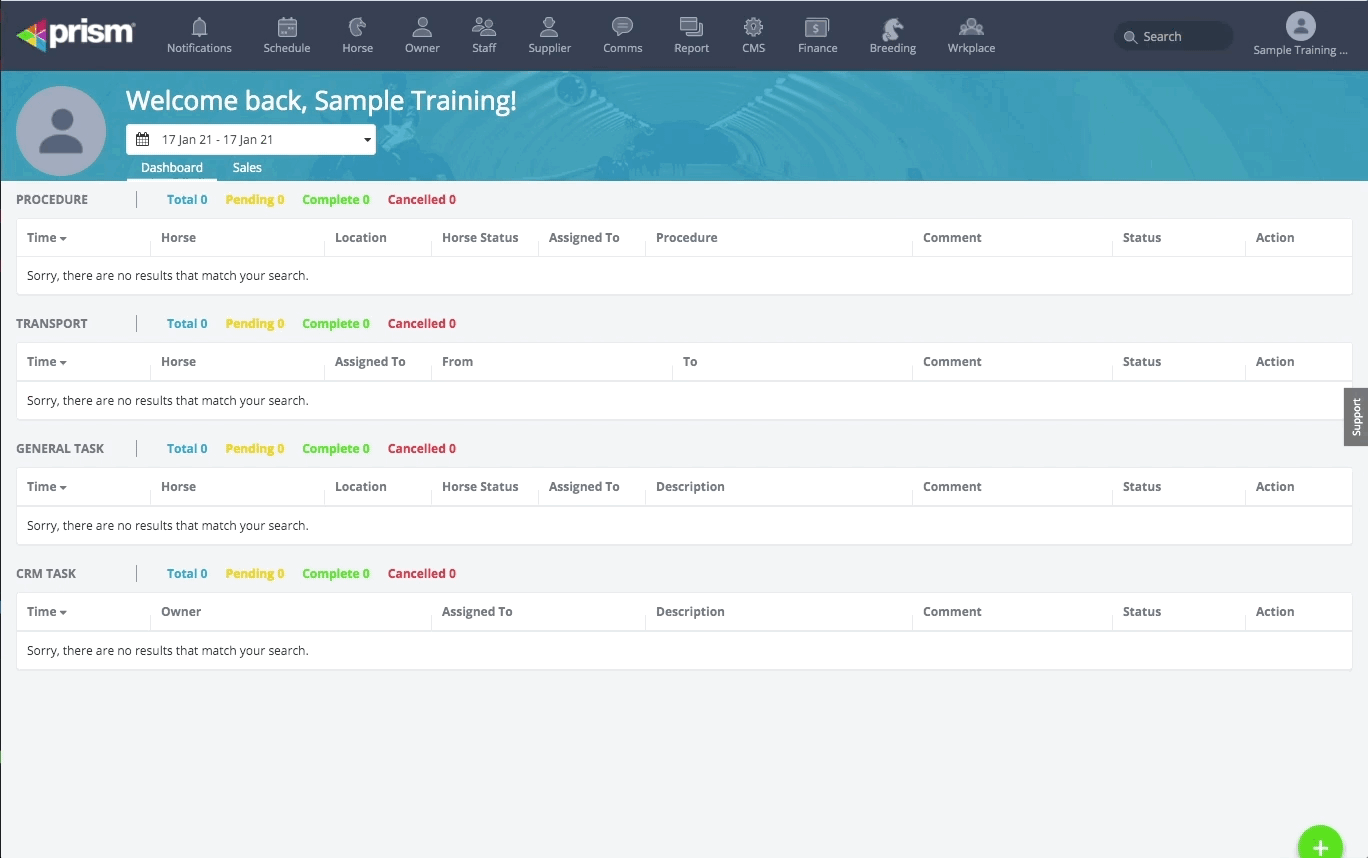Click the CRM TASK section title
The image size is (1368, 858).
[x=46, y=574]
